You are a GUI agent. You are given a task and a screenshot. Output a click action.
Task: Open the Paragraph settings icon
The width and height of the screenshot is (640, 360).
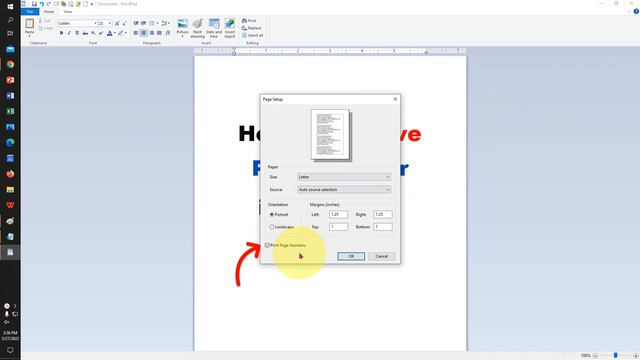tap(168, 33)
